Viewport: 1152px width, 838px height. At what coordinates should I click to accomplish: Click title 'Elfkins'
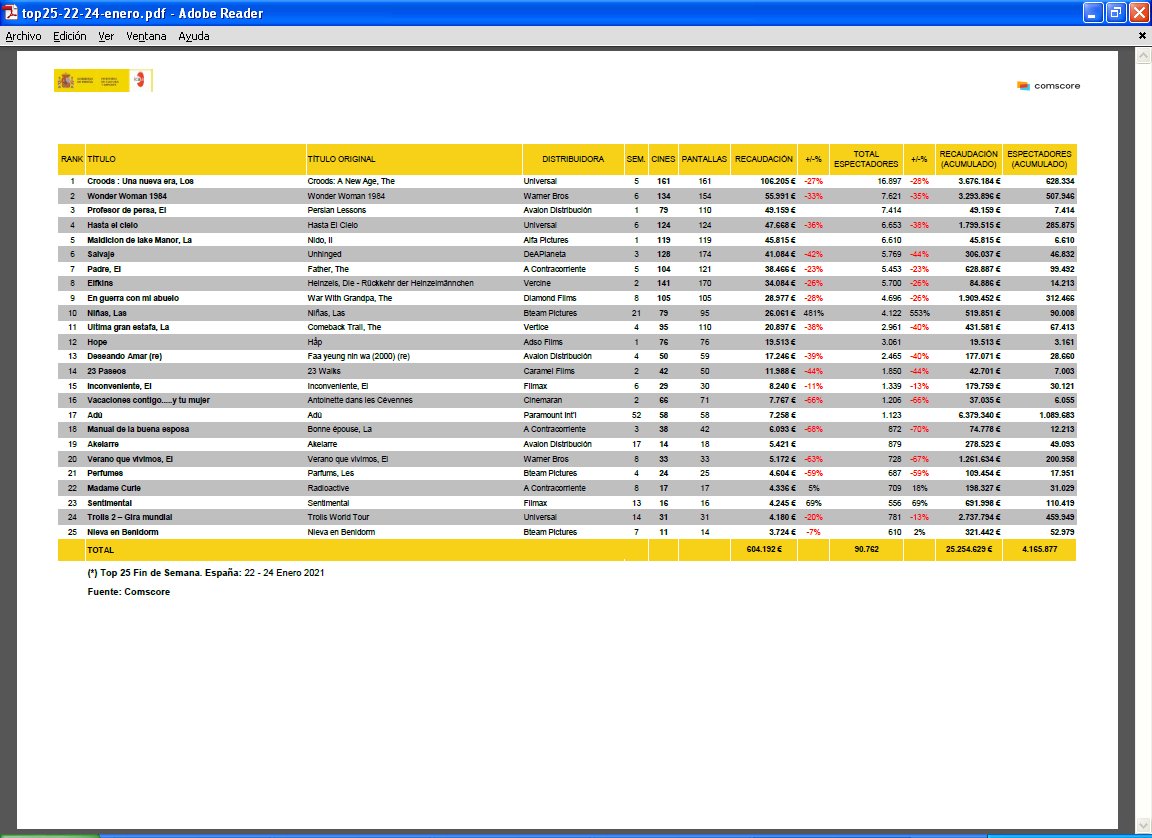pos(100,283)
